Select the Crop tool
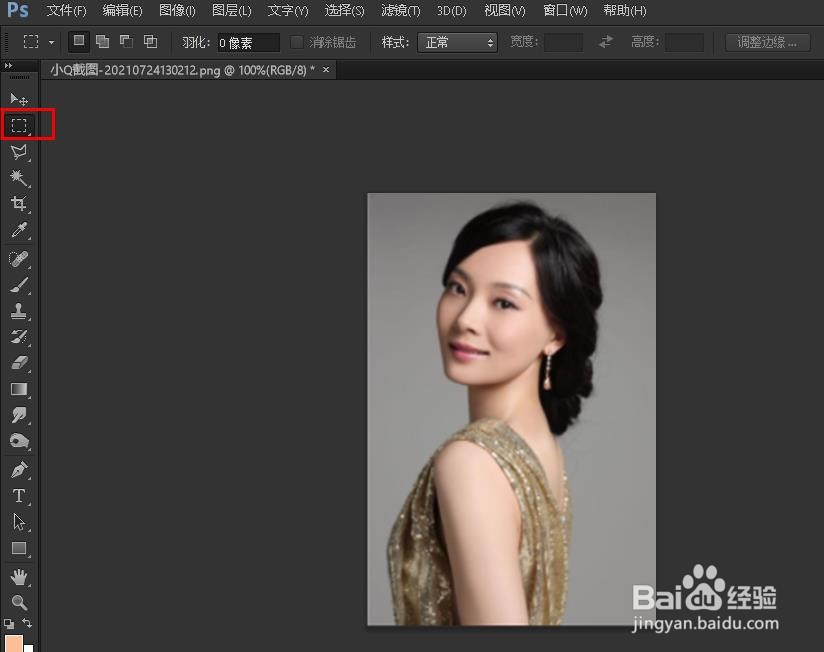824x652 pixels. (18, 204)
